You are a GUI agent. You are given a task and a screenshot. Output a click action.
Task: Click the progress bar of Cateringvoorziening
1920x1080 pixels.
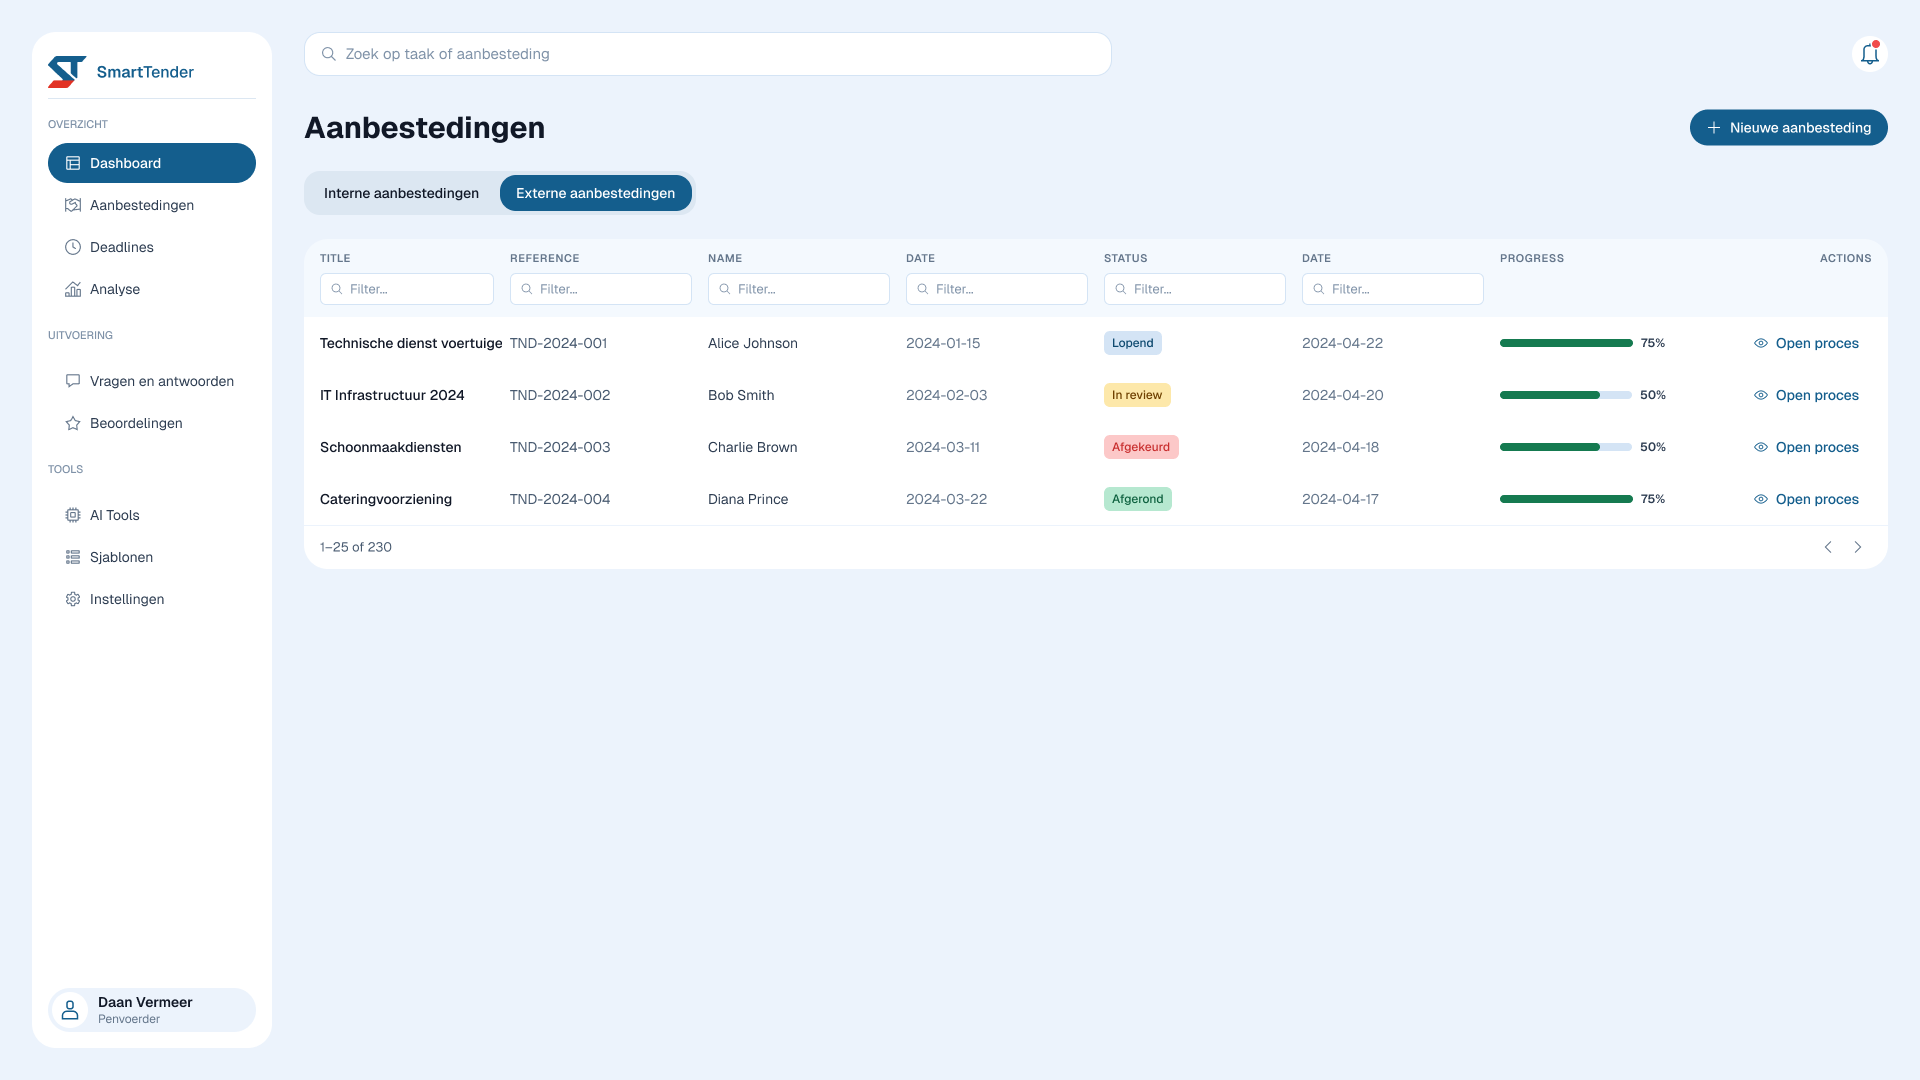click(1566, 499)
